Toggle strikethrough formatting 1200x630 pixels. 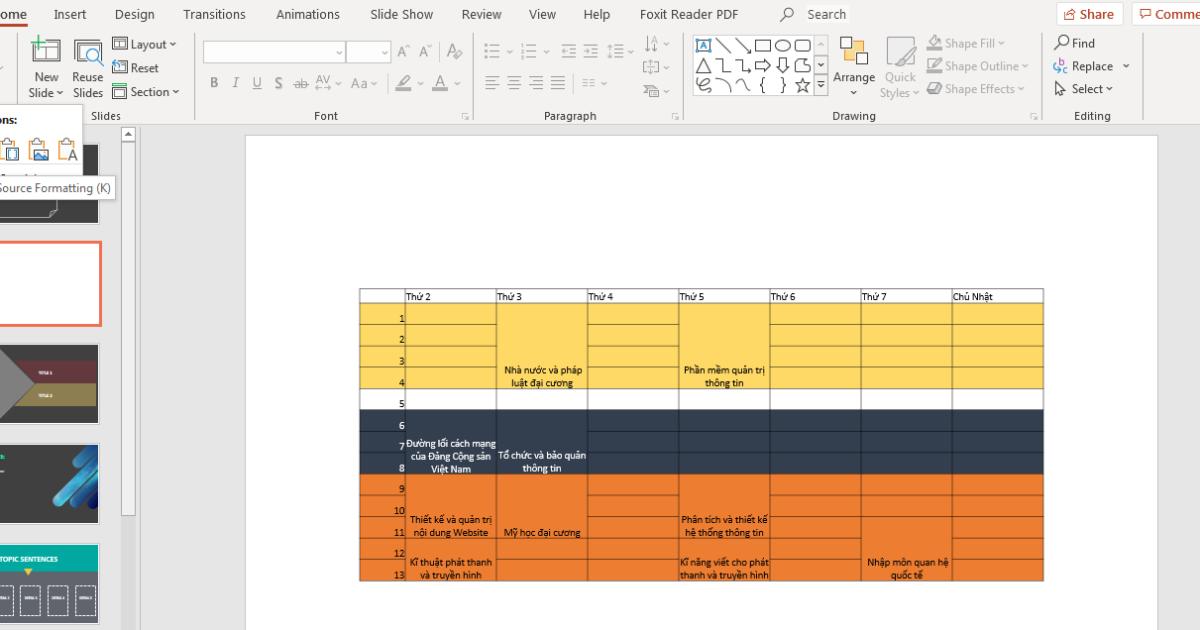300,83
